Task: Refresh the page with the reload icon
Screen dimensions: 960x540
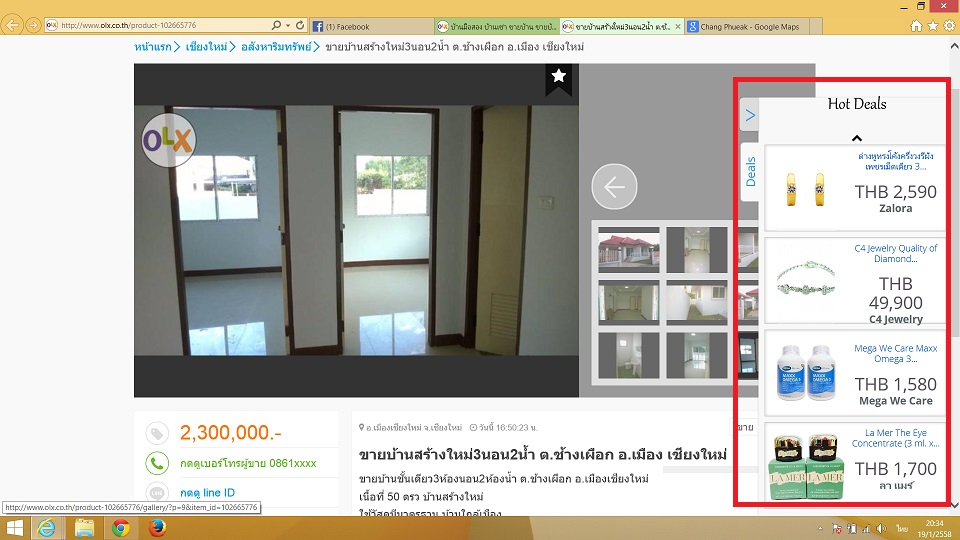Action: [300, 25]
